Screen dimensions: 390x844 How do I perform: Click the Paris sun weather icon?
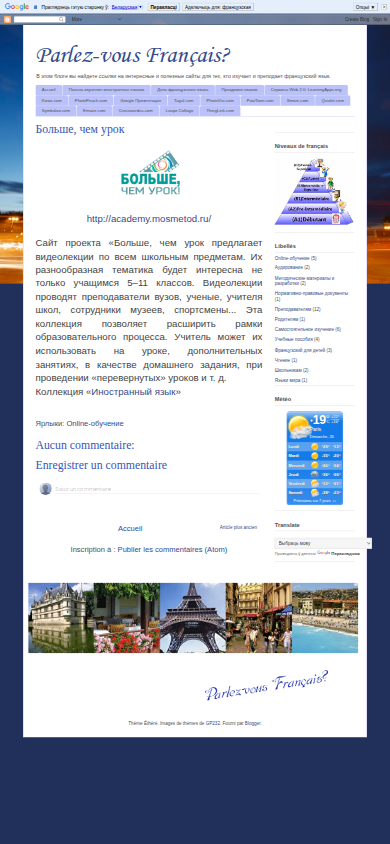point(298,427)
